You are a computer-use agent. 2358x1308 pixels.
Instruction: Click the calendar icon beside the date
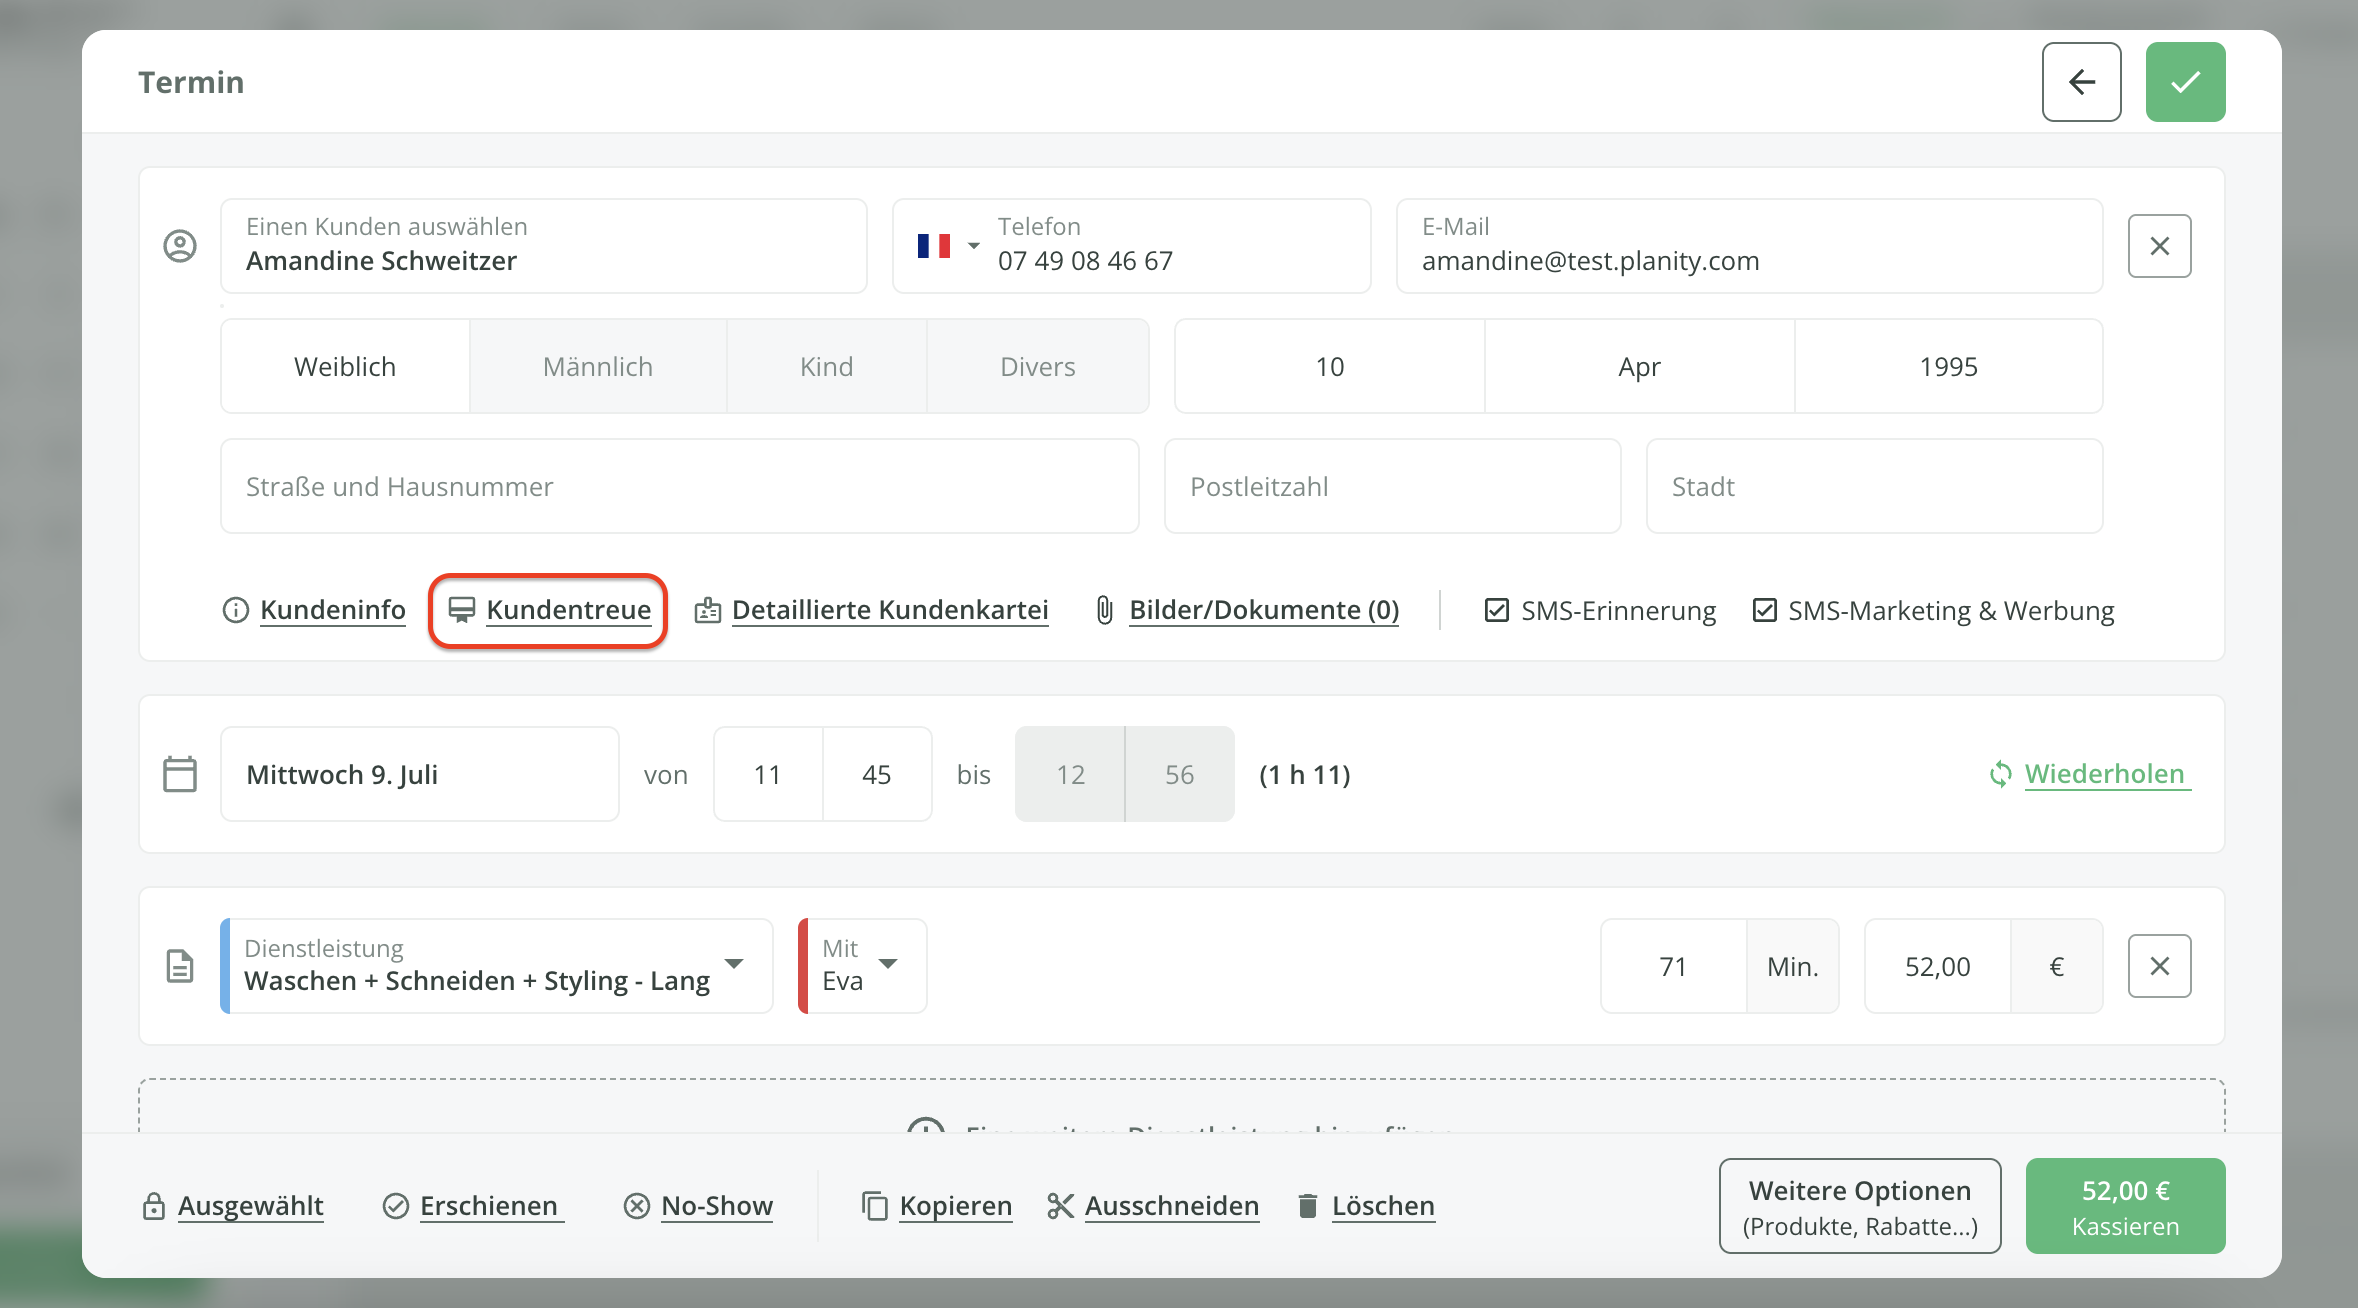(180, 774)
